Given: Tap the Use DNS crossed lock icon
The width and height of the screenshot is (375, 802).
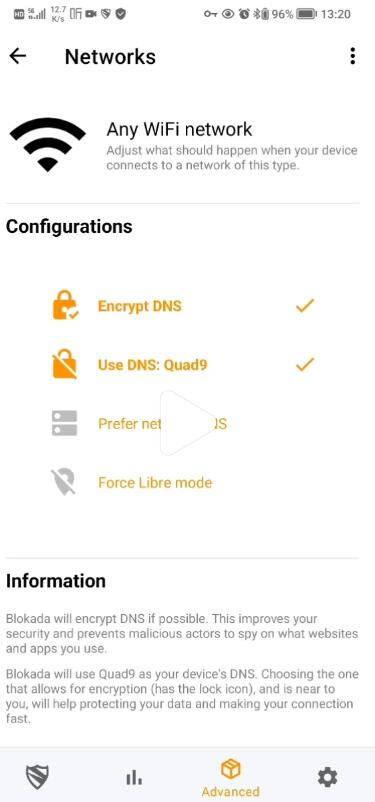Looking at the screenshot, I should click(x=65, y=364).
